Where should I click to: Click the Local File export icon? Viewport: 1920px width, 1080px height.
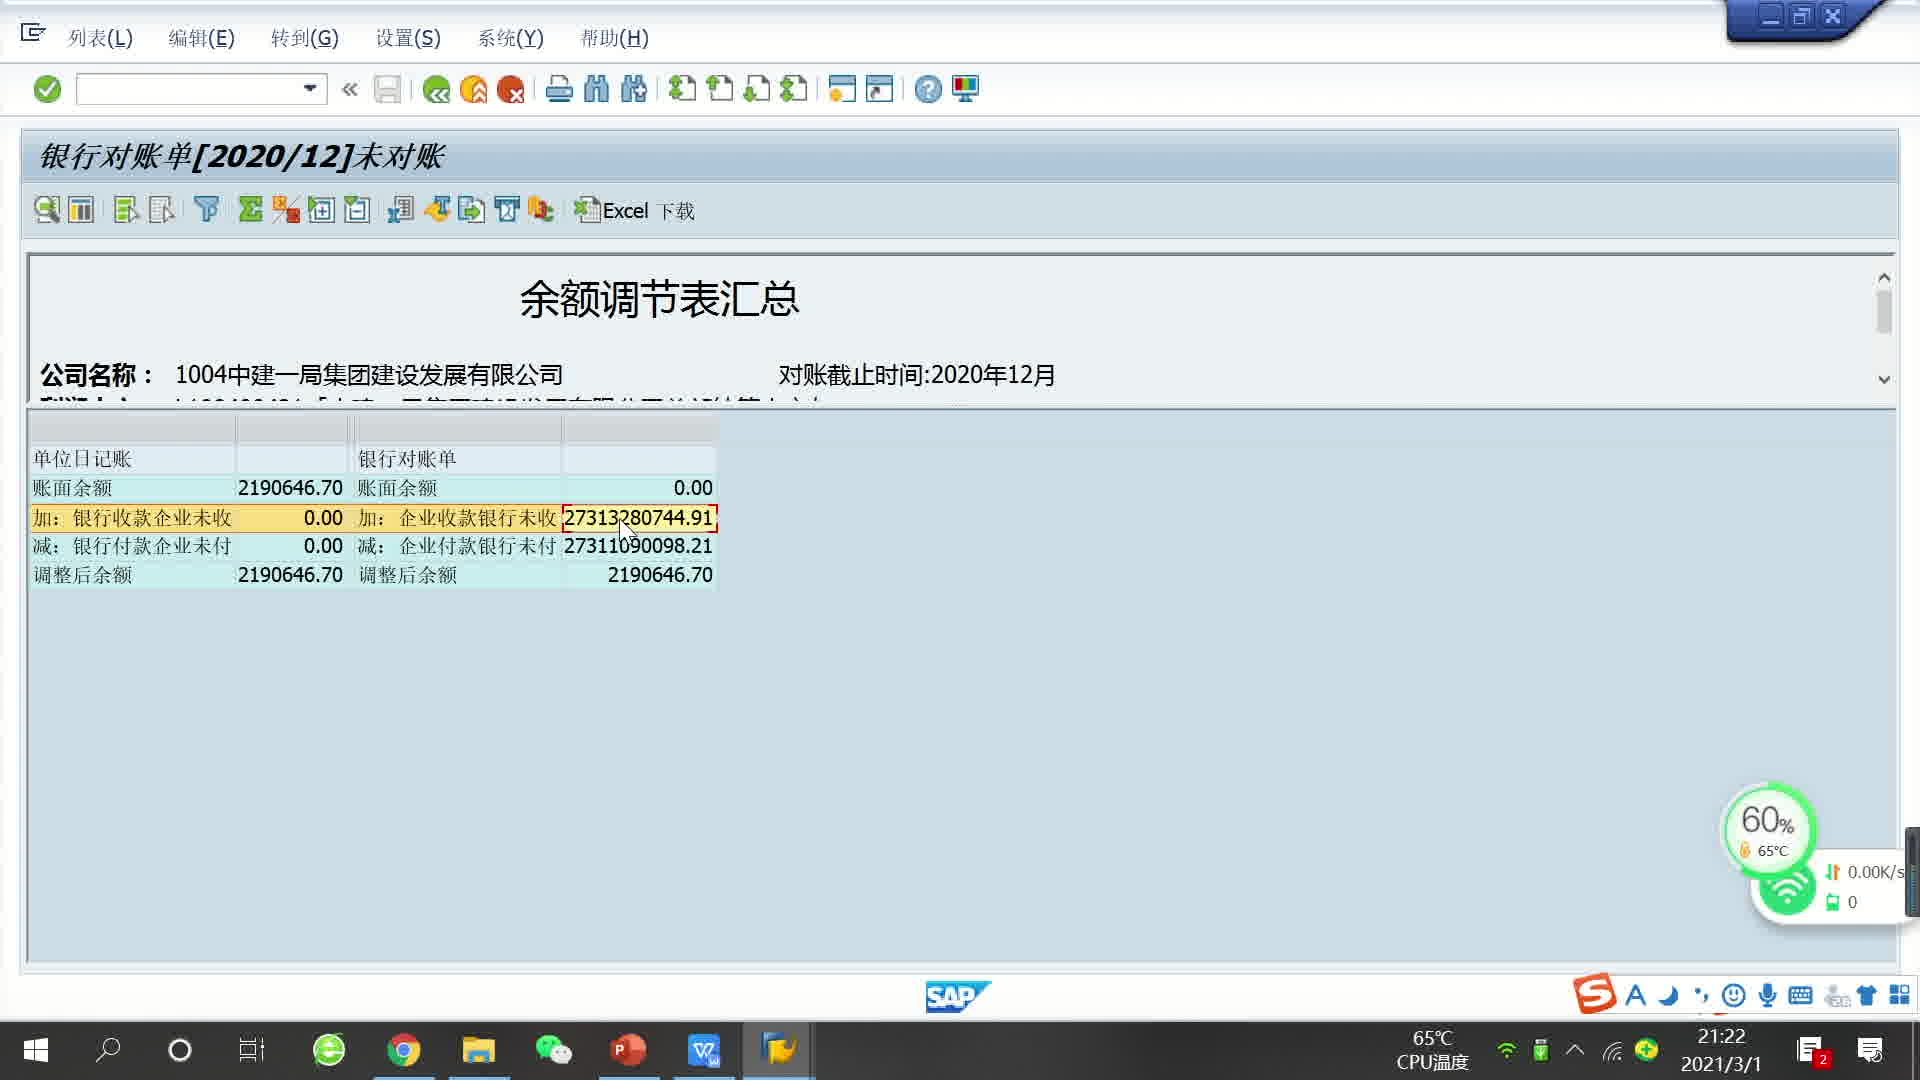pos(471,210)
